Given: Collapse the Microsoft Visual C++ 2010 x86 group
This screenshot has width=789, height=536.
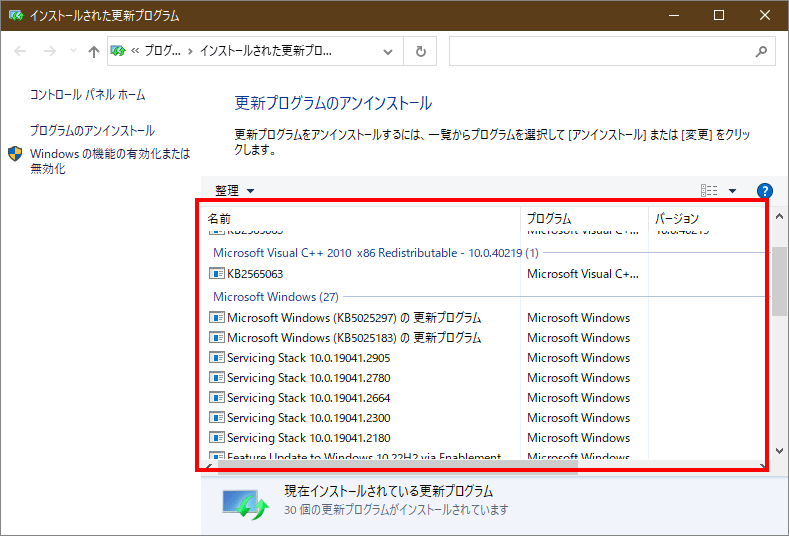Looking at the screenshot, I should [375, 253].
